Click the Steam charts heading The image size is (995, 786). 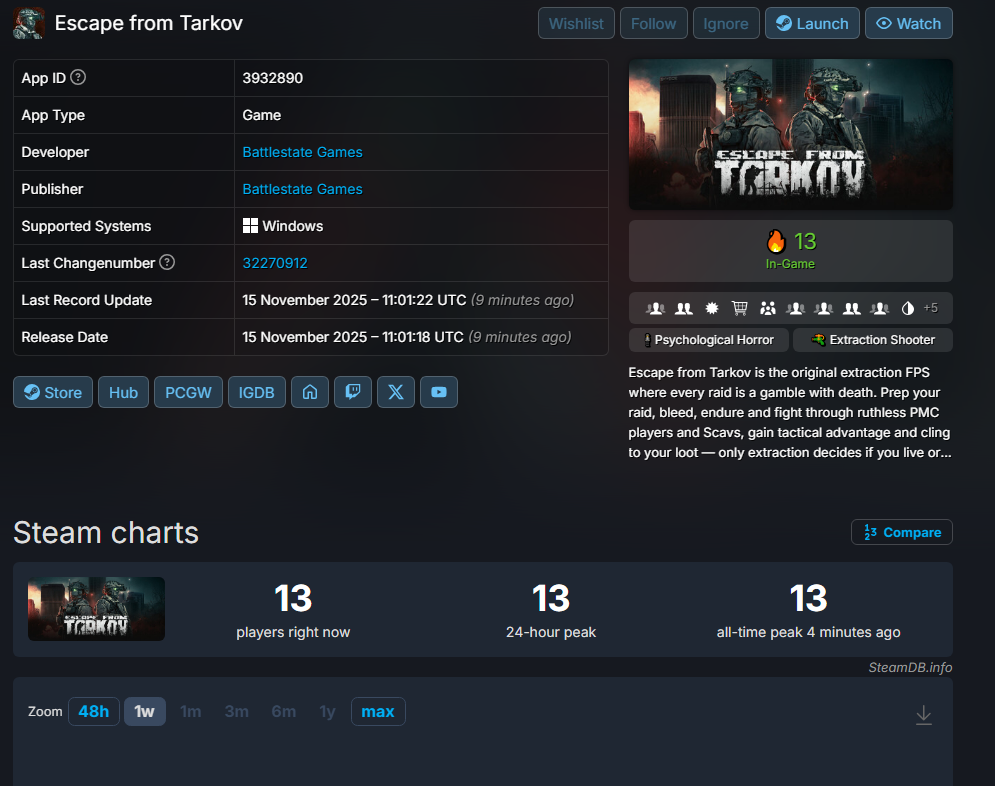pyautogui.click(x=106, y=532)
